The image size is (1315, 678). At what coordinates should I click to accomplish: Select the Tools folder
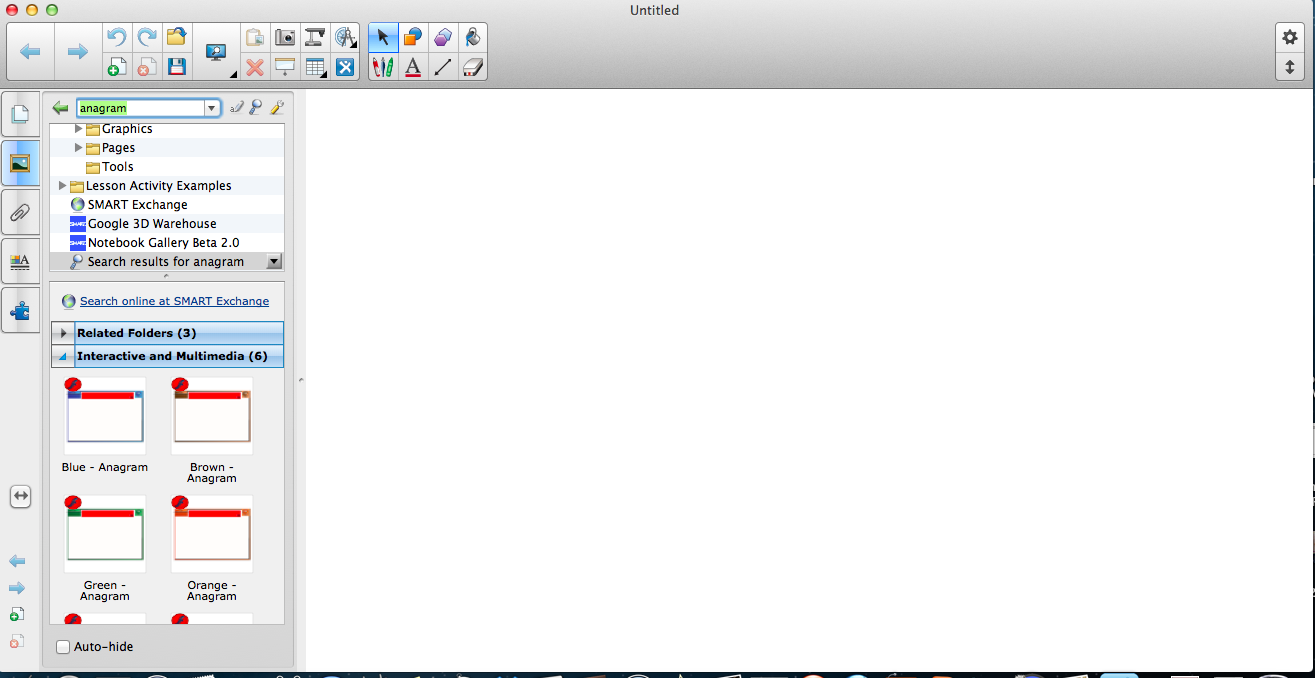[x=109, y=167]
